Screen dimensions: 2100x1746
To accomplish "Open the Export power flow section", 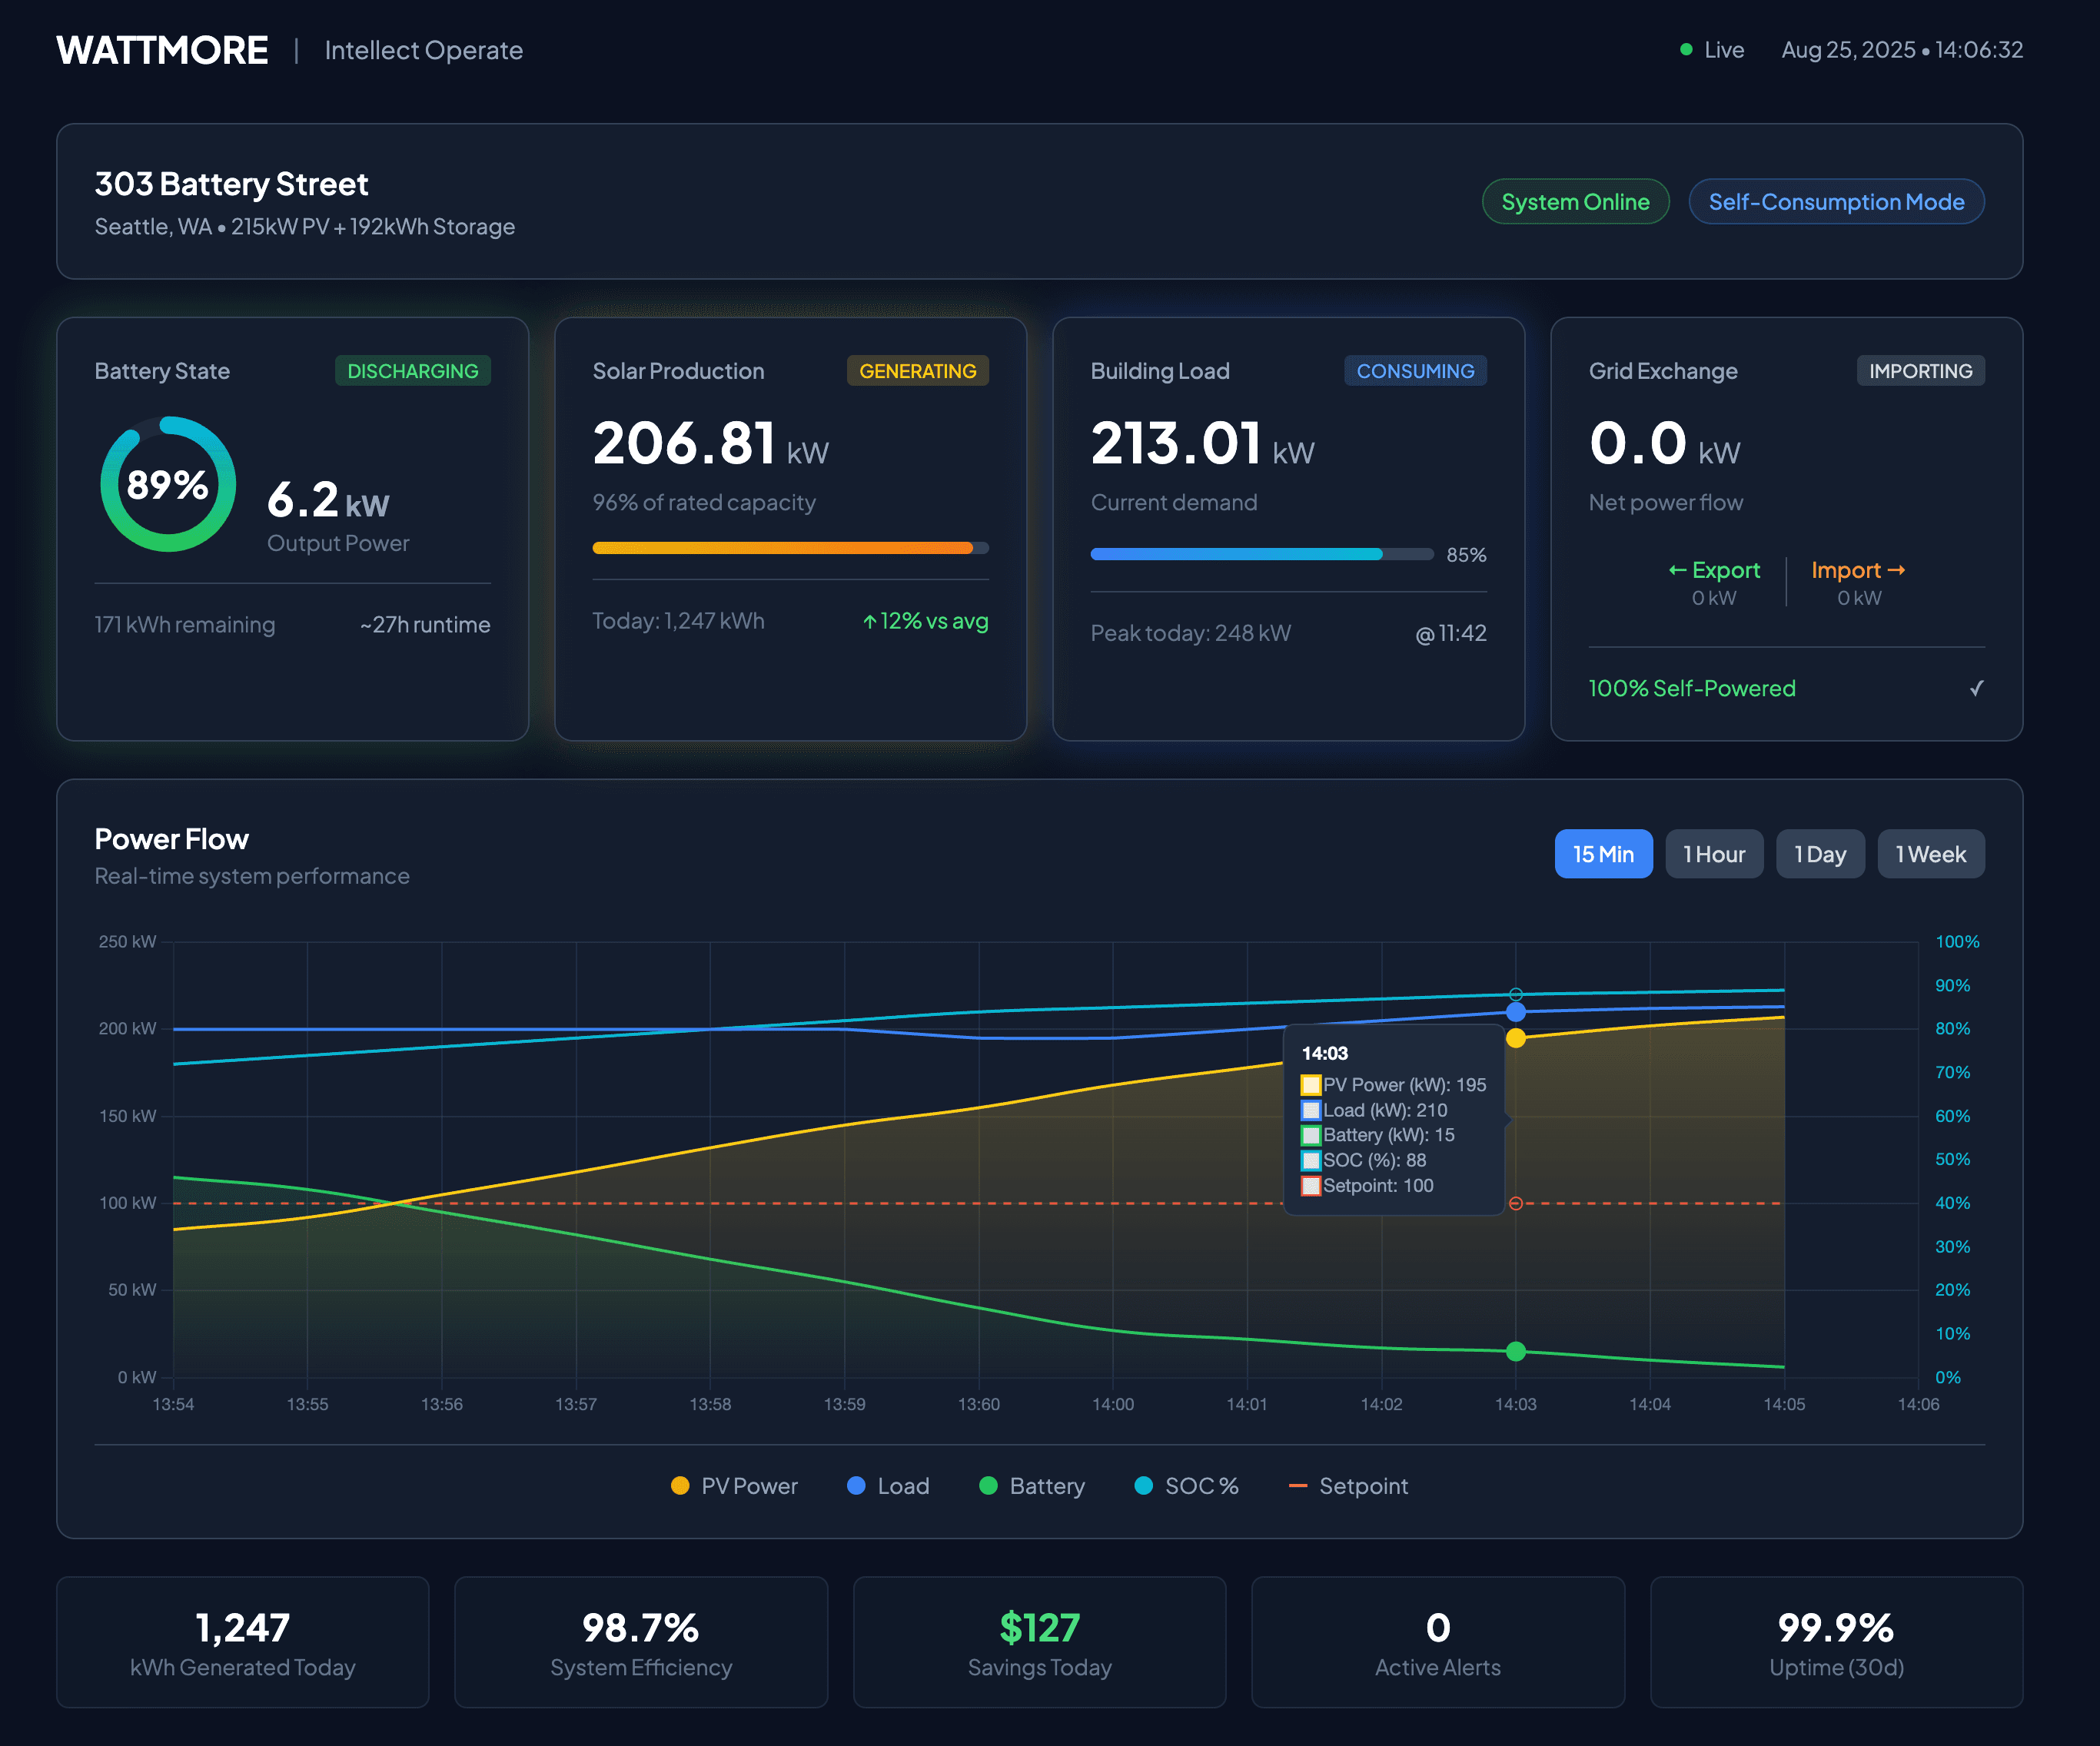I will [1715, 582].
